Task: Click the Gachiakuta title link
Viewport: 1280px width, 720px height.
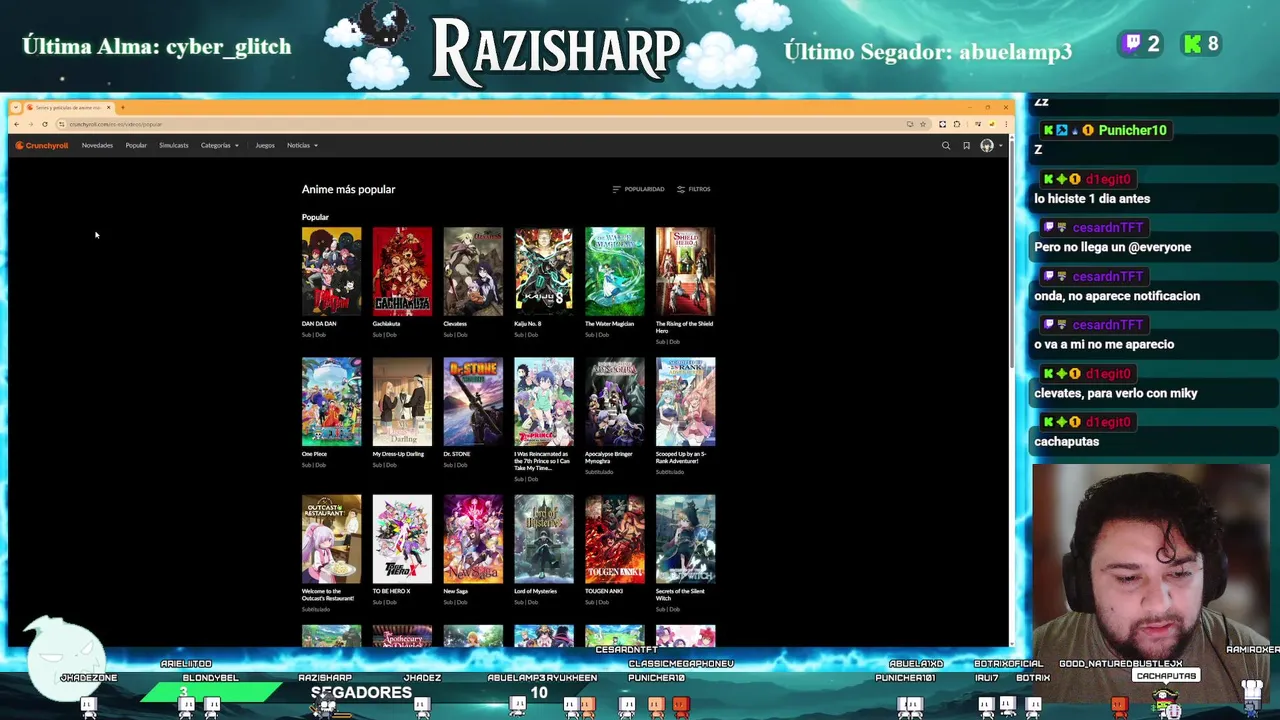Action: click(x=386, y=324)
